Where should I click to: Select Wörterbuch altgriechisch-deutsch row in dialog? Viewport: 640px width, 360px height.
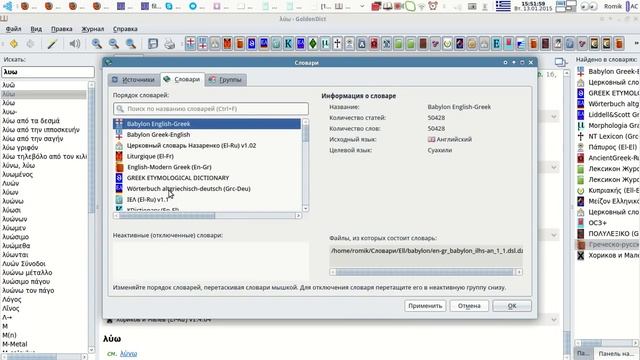(x=207, y=189)
